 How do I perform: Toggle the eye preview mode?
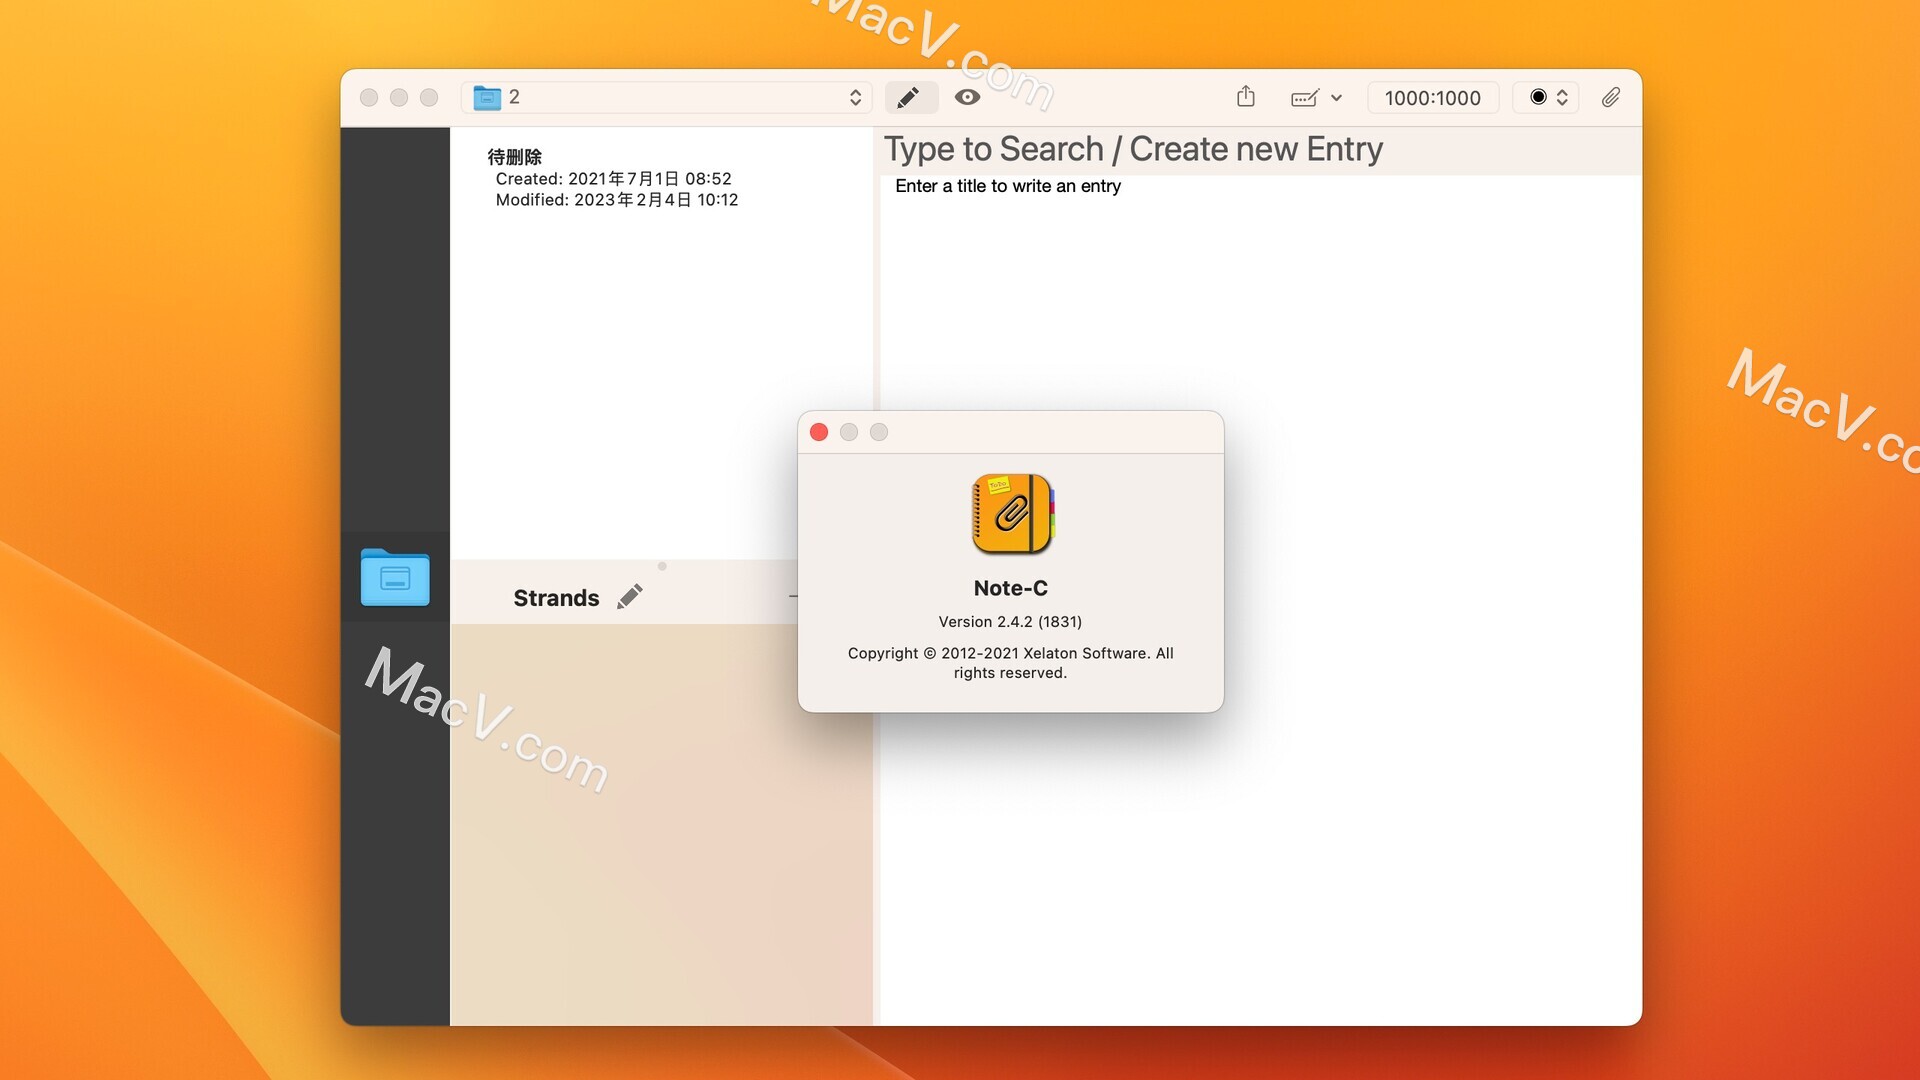click(967, 97)
